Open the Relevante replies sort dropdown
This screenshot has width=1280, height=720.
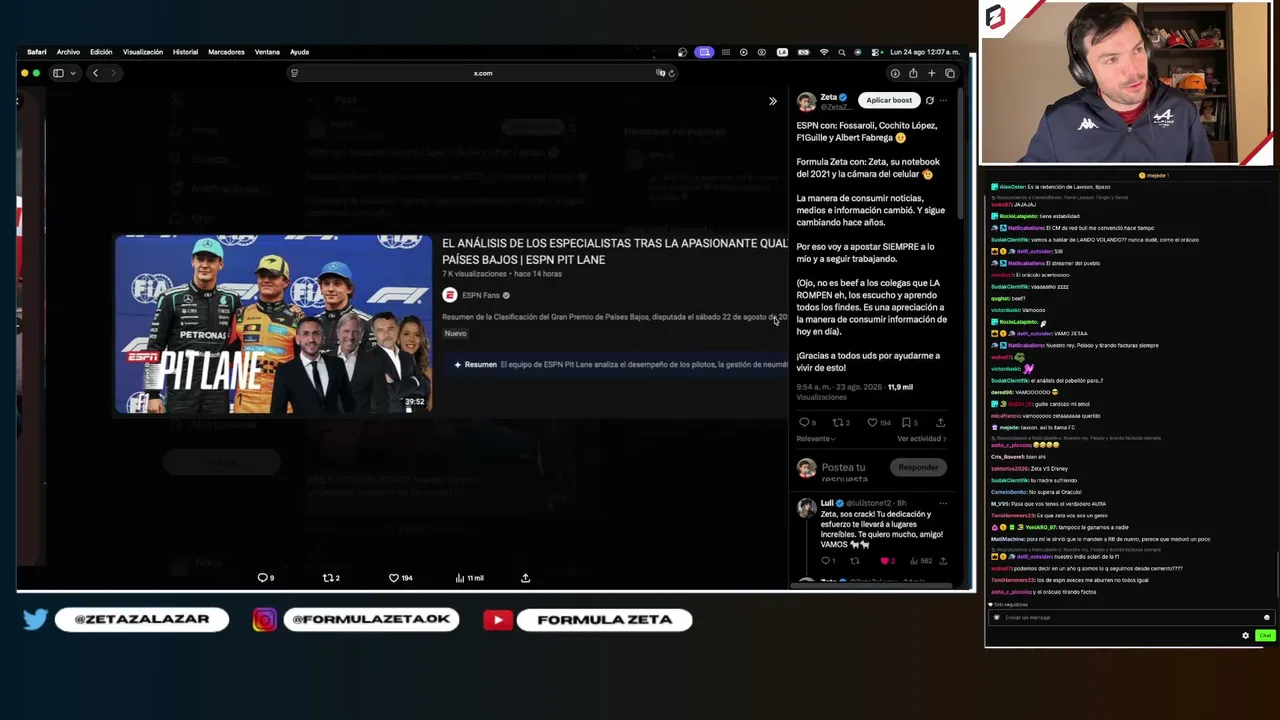click(816, 439)
